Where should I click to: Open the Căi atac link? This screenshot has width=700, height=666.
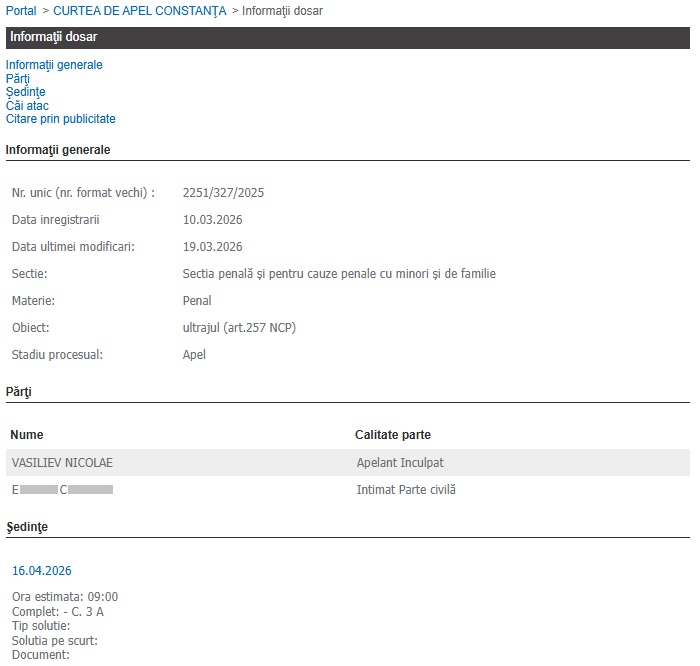click(x=27, y=105)
